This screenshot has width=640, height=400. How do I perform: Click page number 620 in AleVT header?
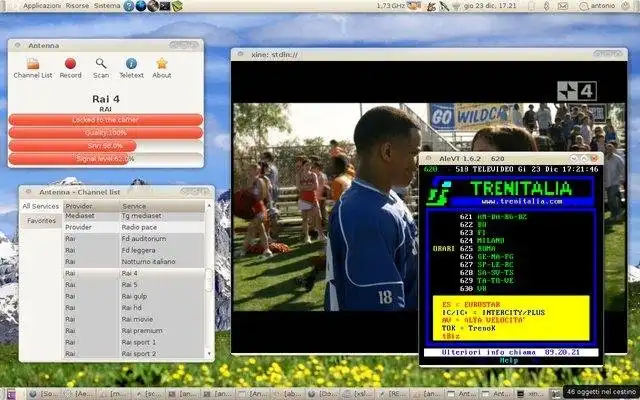[431, 169]
